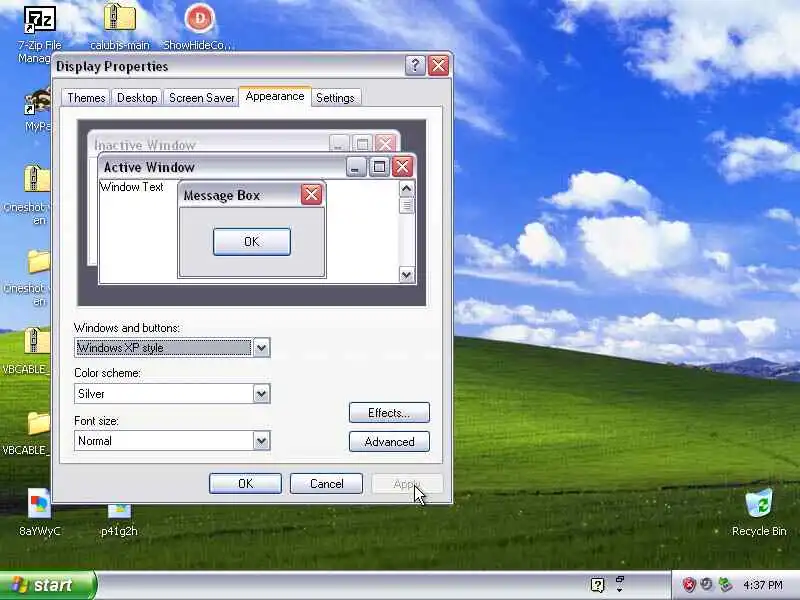Switch to the Settings tab

tap(335, 97)
